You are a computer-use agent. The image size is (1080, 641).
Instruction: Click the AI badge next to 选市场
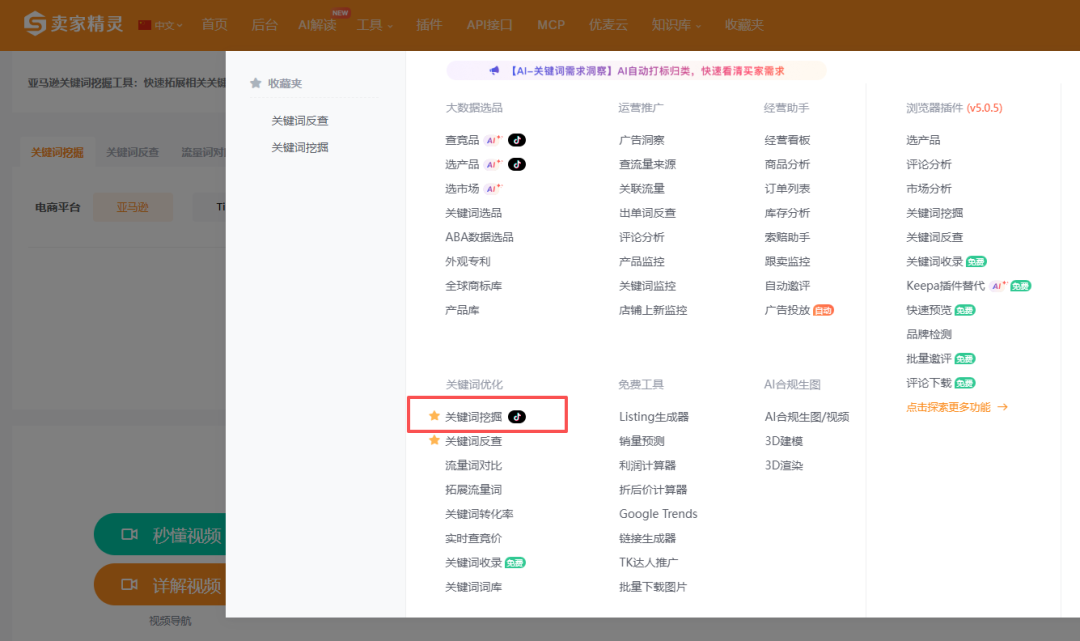click(x=493, y=188)
